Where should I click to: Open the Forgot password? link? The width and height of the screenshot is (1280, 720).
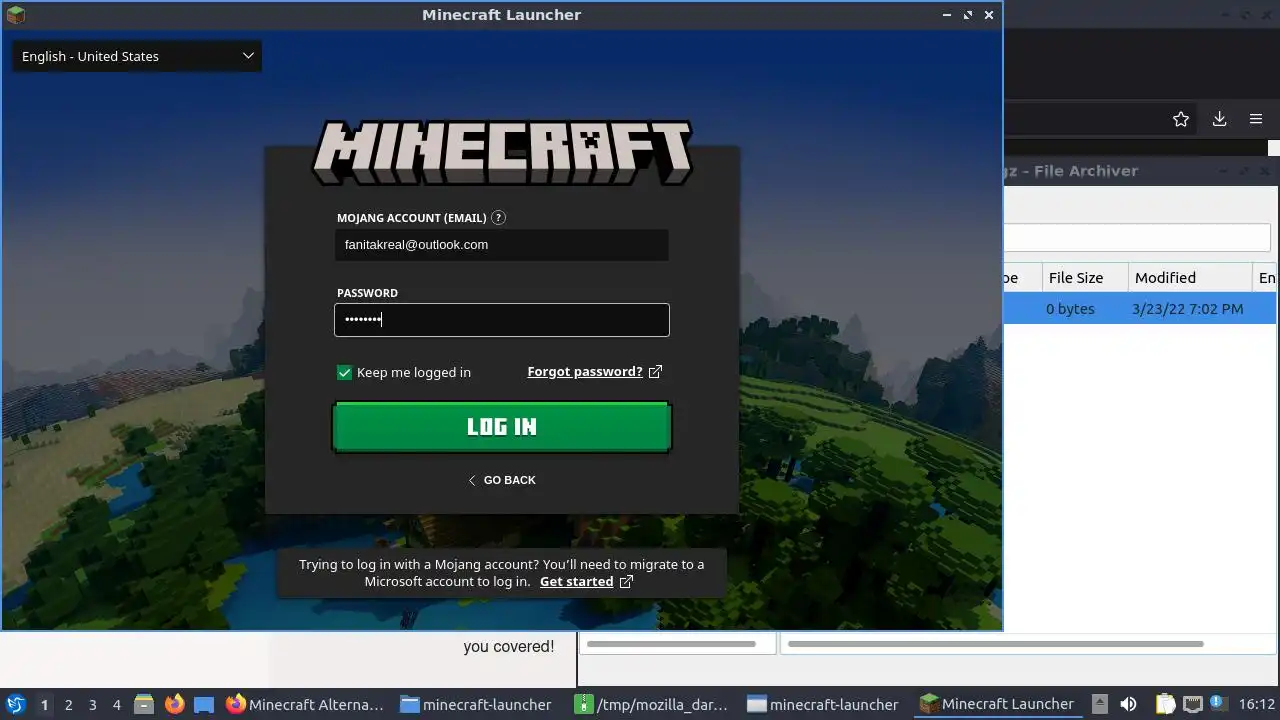(585, 372)
